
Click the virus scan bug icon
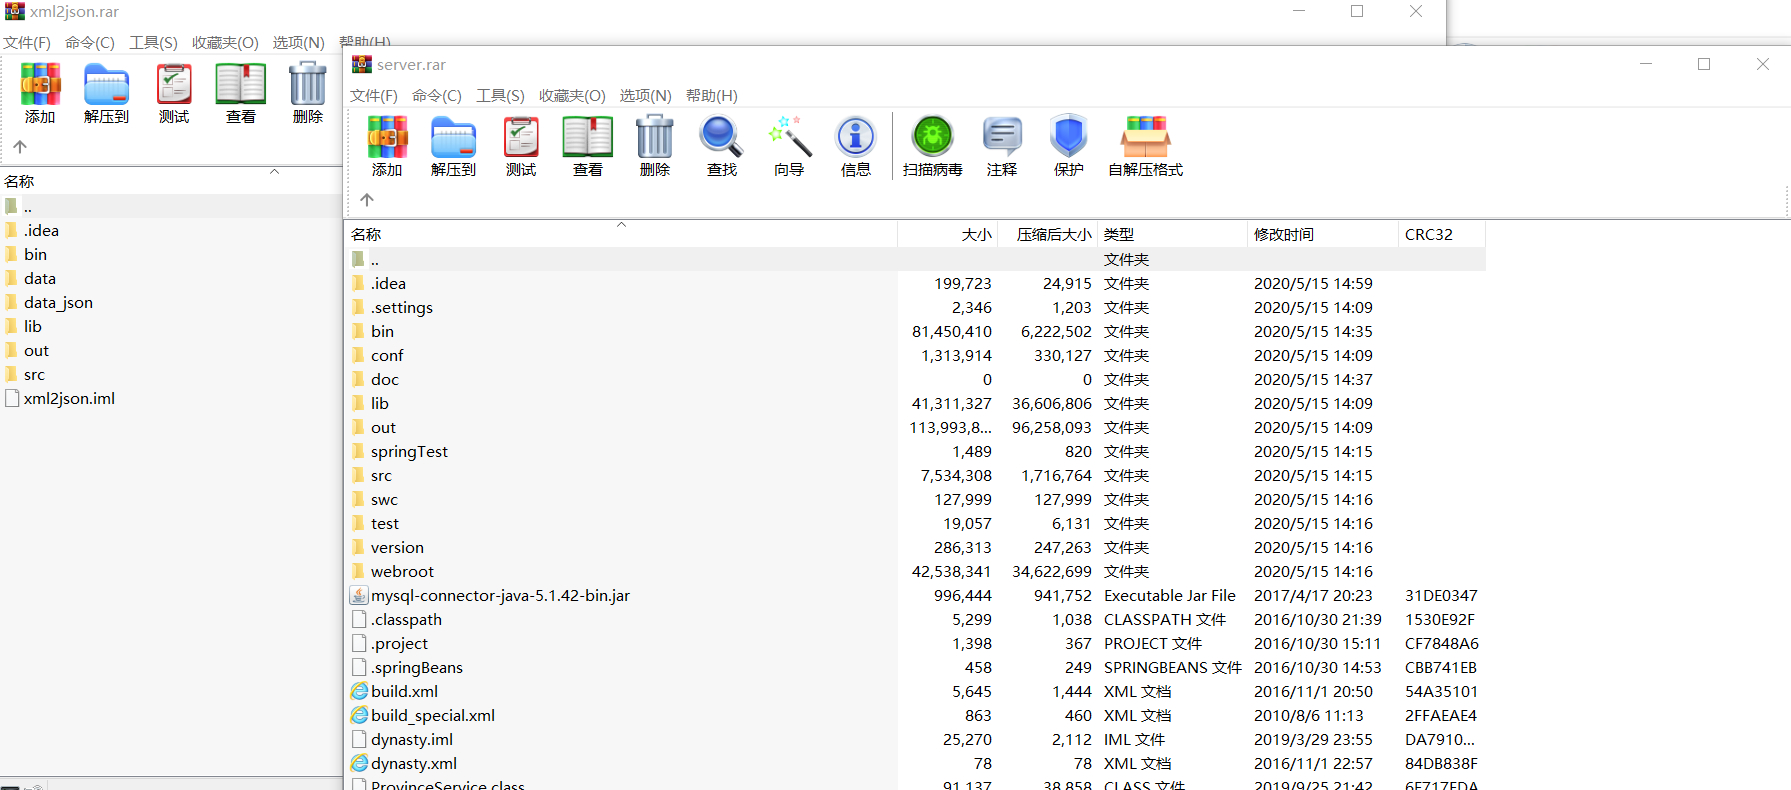click(933, 137)
